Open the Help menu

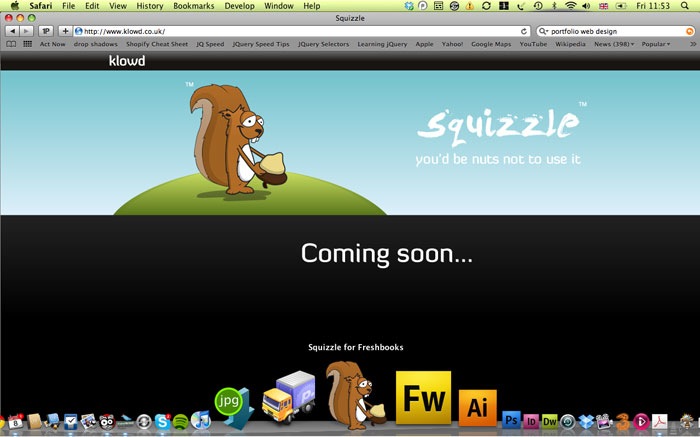coord(312,6)
